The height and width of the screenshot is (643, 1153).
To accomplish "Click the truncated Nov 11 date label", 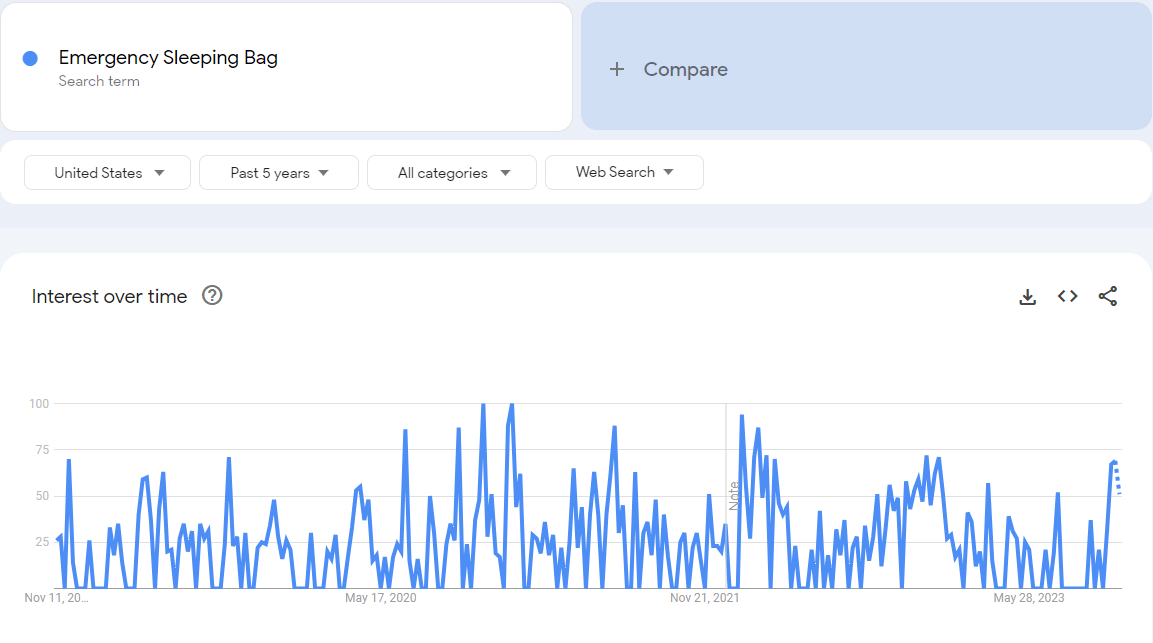I will [56, 598].
